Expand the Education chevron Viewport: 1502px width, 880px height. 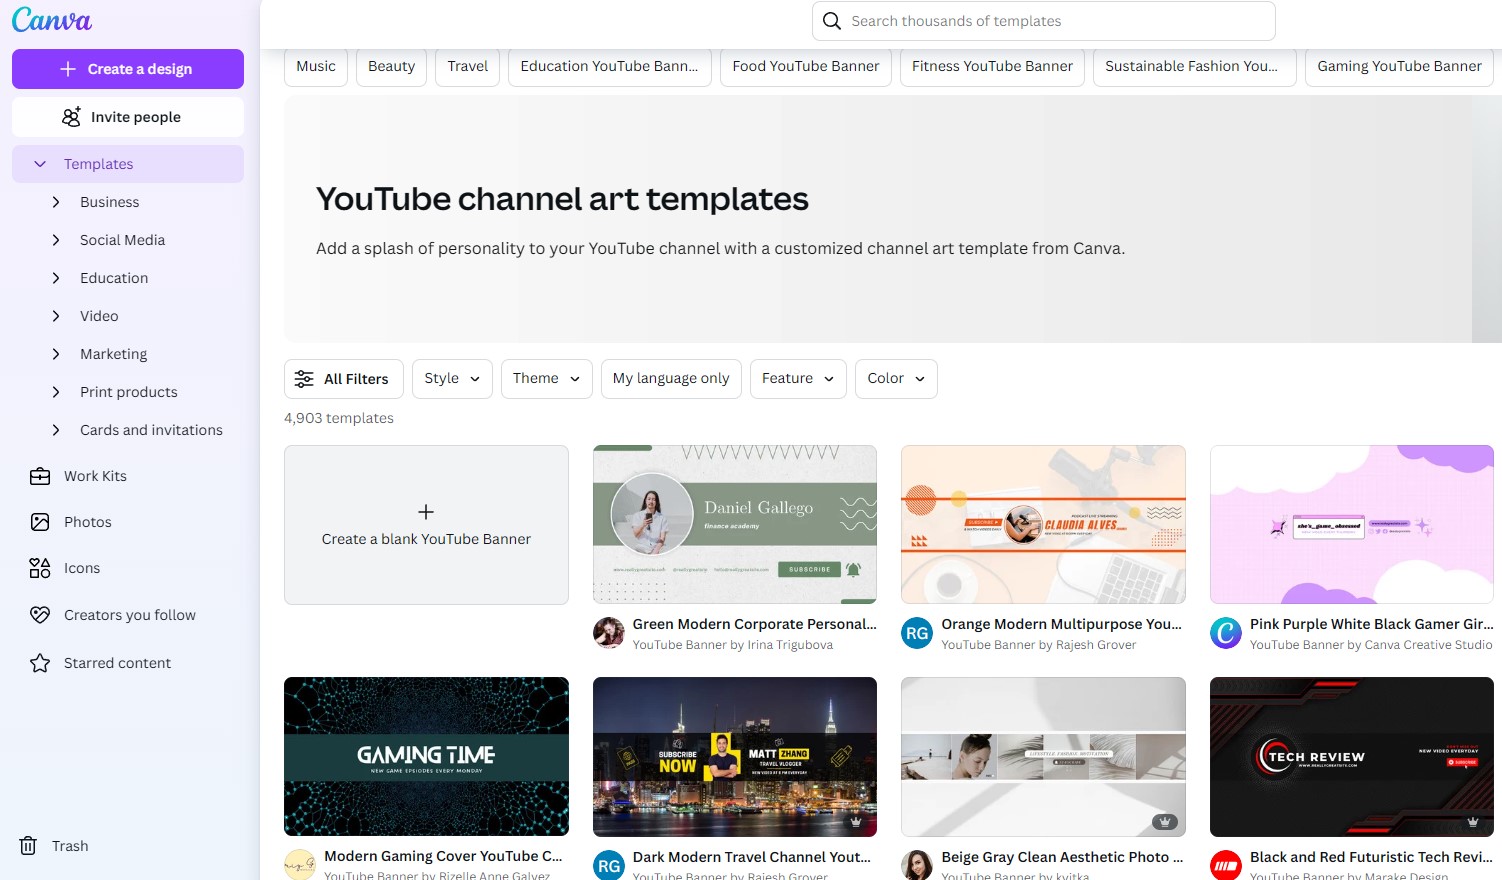[x=56, y=278]
